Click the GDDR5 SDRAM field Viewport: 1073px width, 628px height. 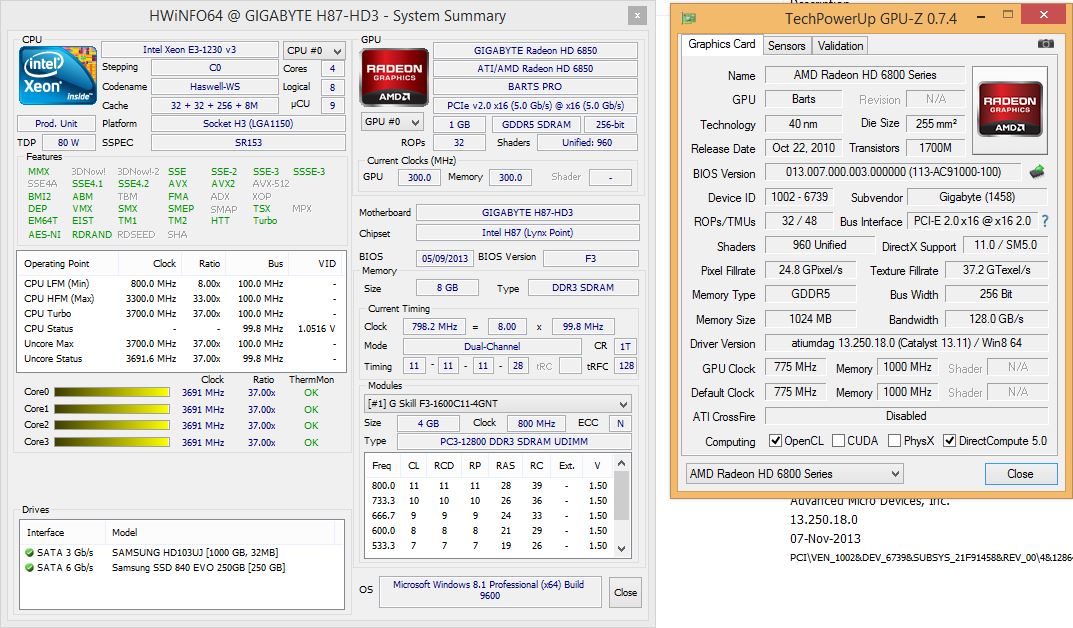pyautogui.click(x=536, y=125)
